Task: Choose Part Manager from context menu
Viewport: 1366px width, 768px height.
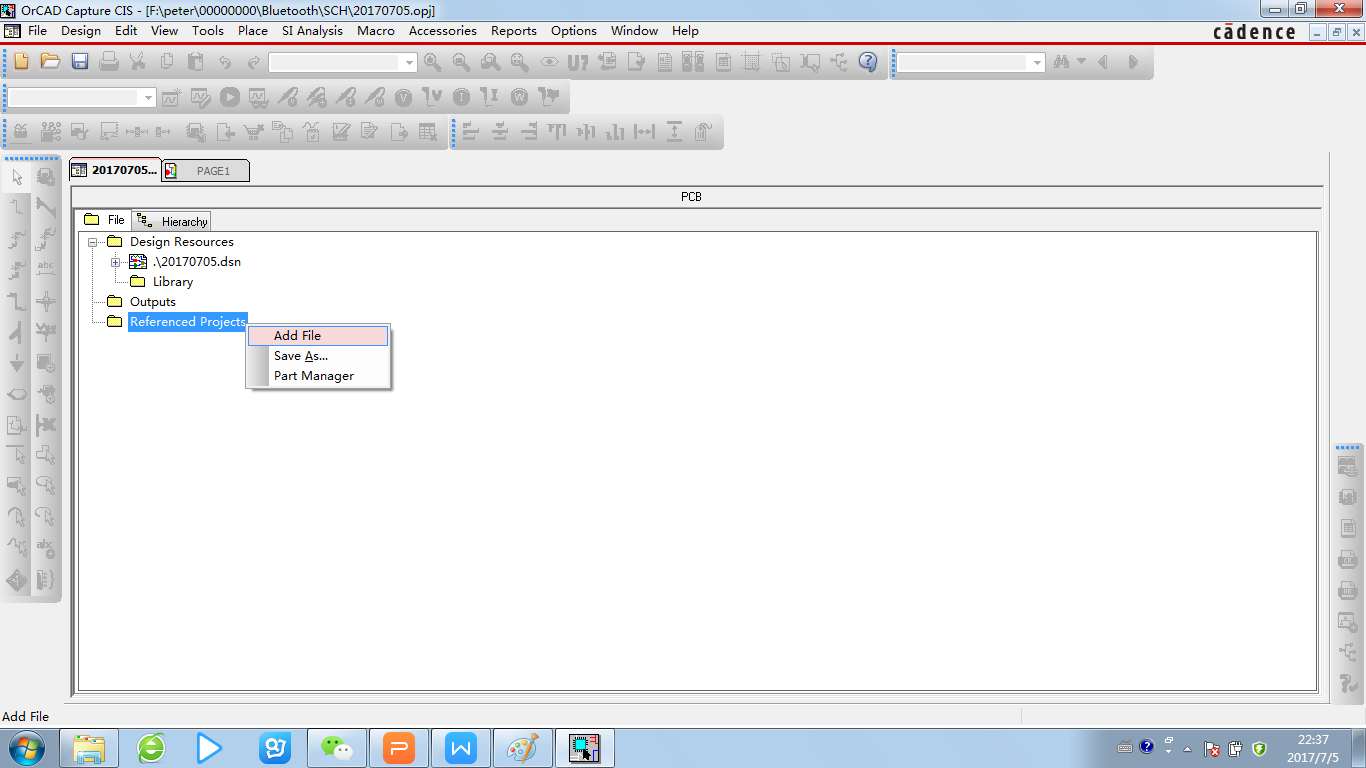Action: click(x=318, y=376)
